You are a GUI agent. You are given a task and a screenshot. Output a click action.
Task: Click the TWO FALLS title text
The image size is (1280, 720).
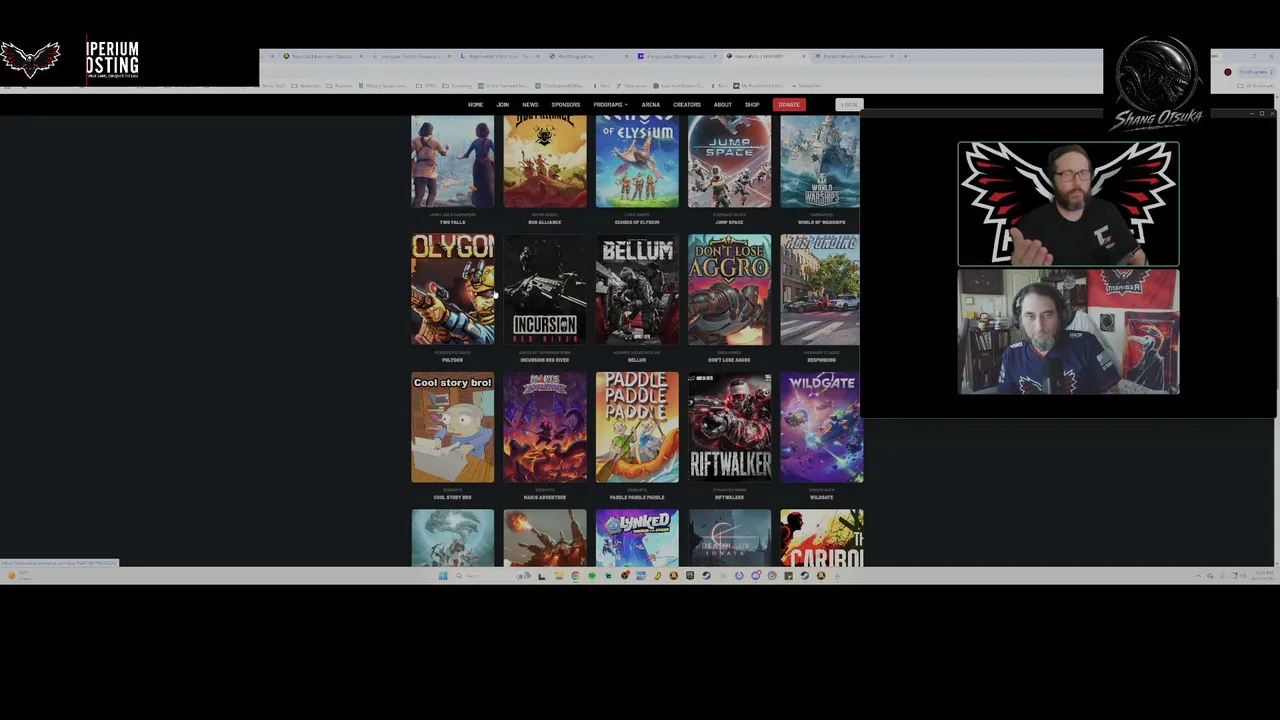(x=452, y=222)
